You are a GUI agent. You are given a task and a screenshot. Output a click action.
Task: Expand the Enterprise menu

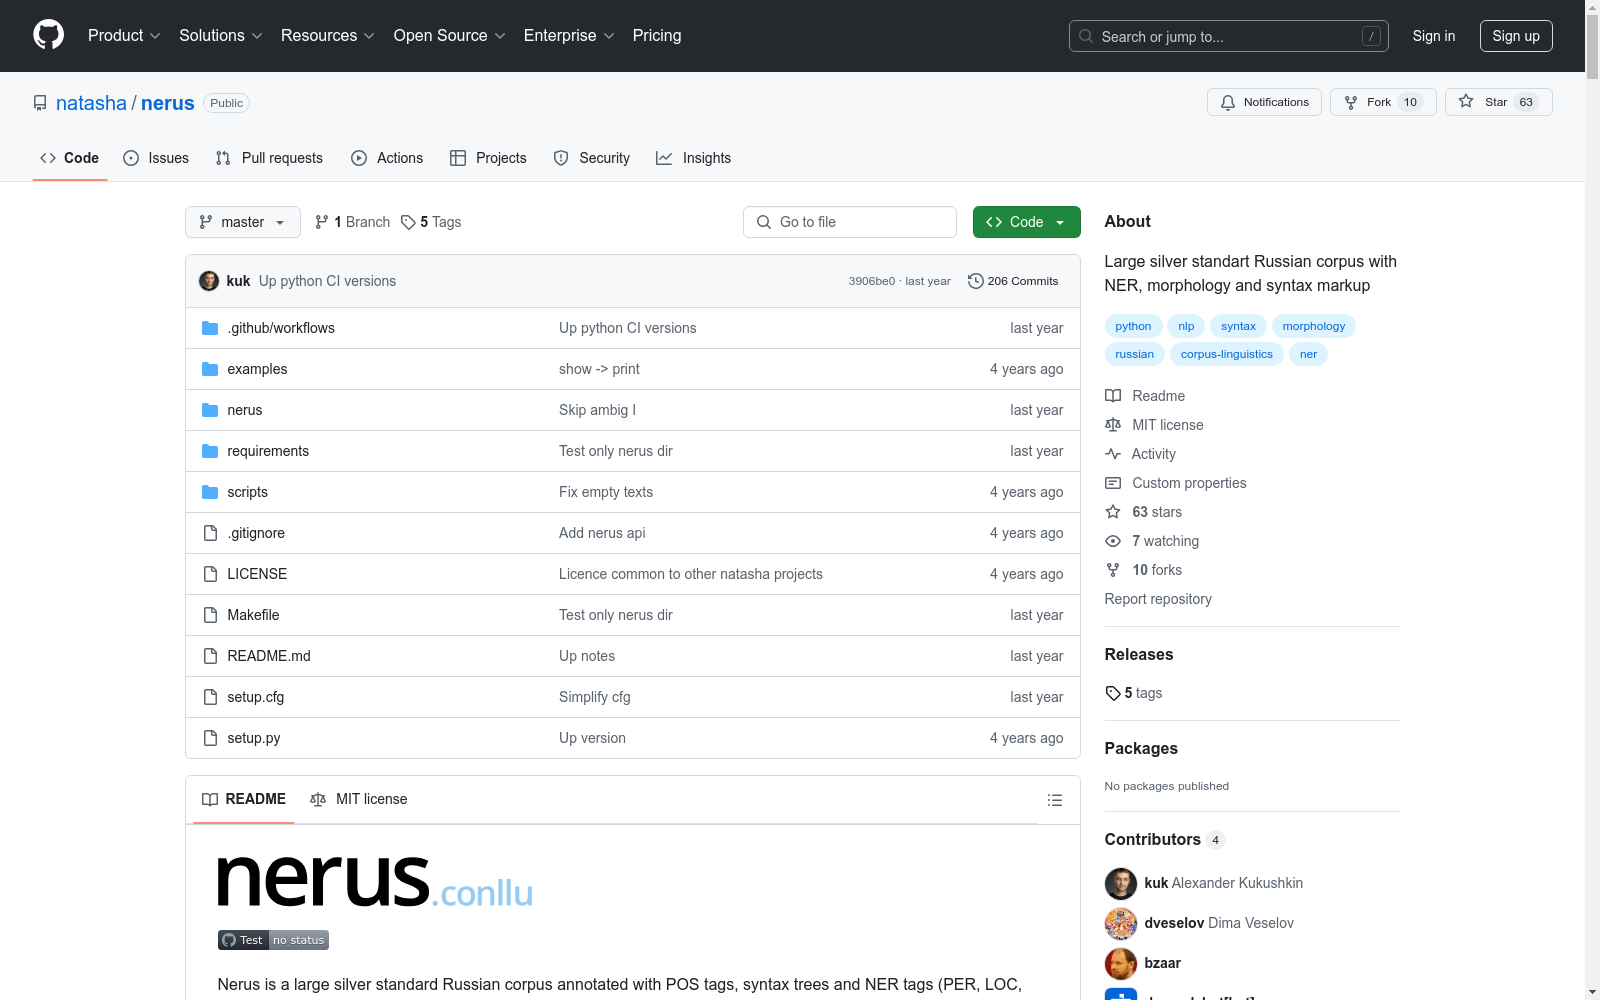click(x=569, y=36)
